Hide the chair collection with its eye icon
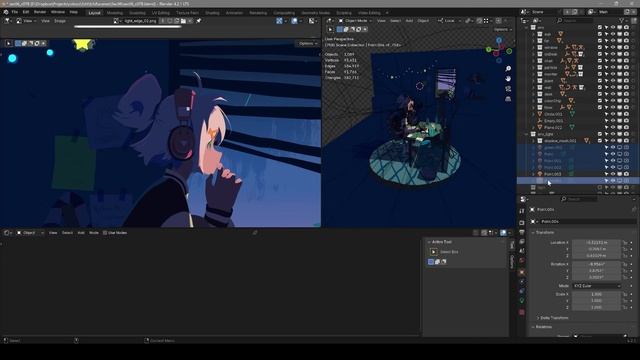This screenshot has height=360, width=640. click(x=613, y=61)
